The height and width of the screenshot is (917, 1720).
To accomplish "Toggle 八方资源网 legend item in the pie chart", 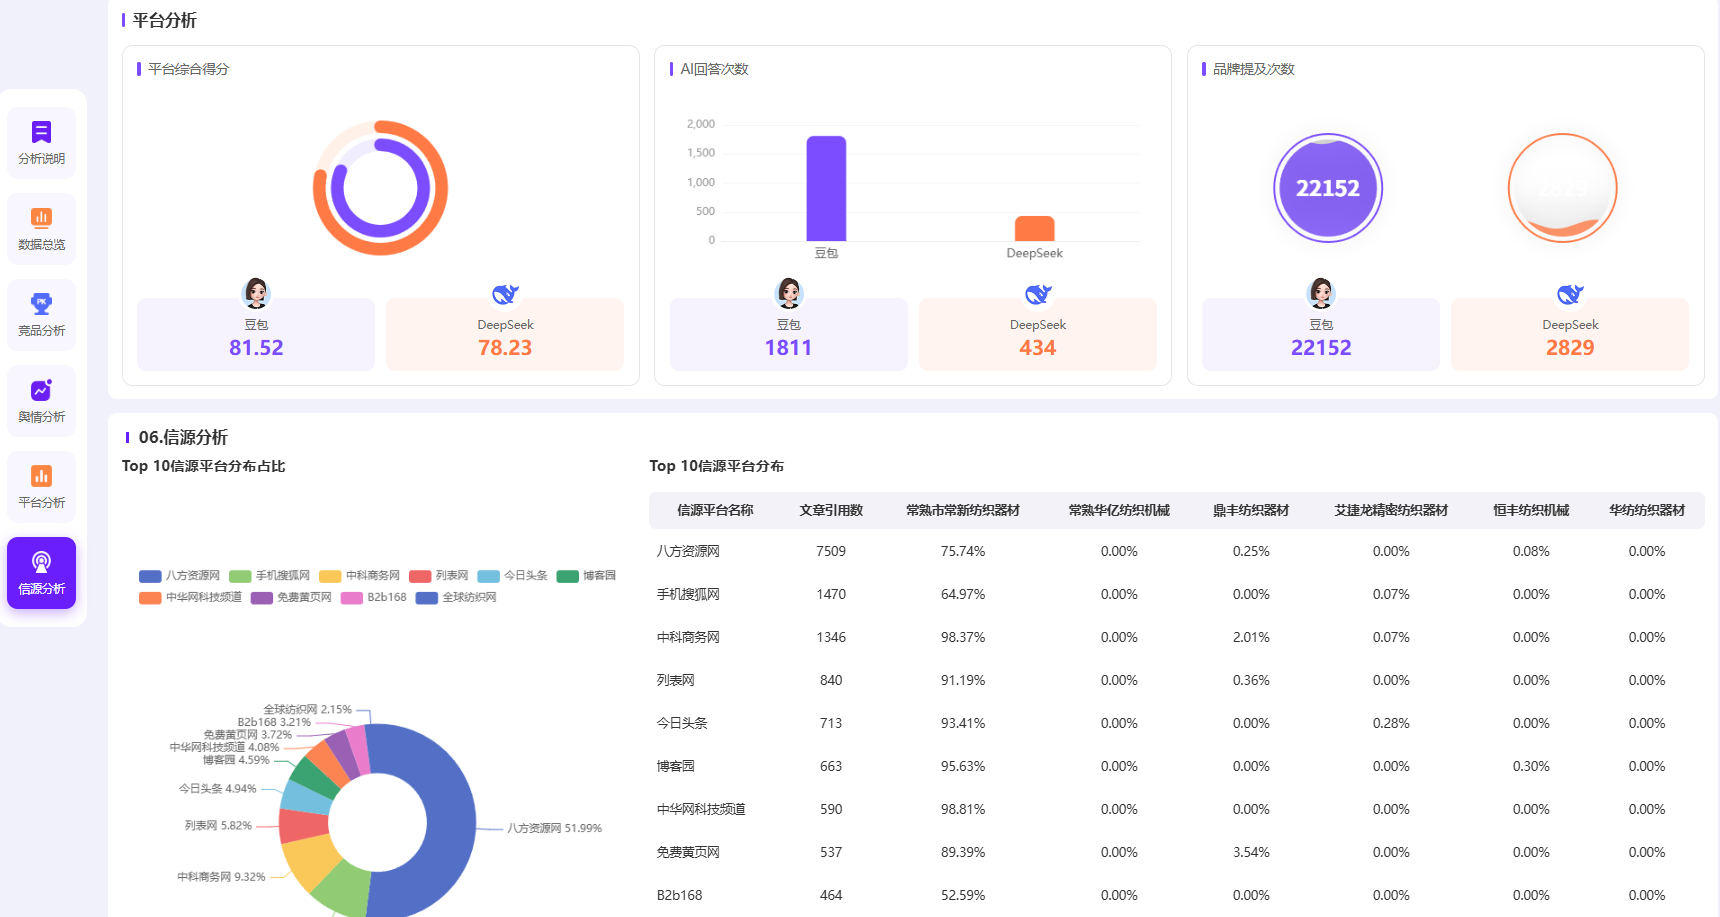I will tap(180, 576).
